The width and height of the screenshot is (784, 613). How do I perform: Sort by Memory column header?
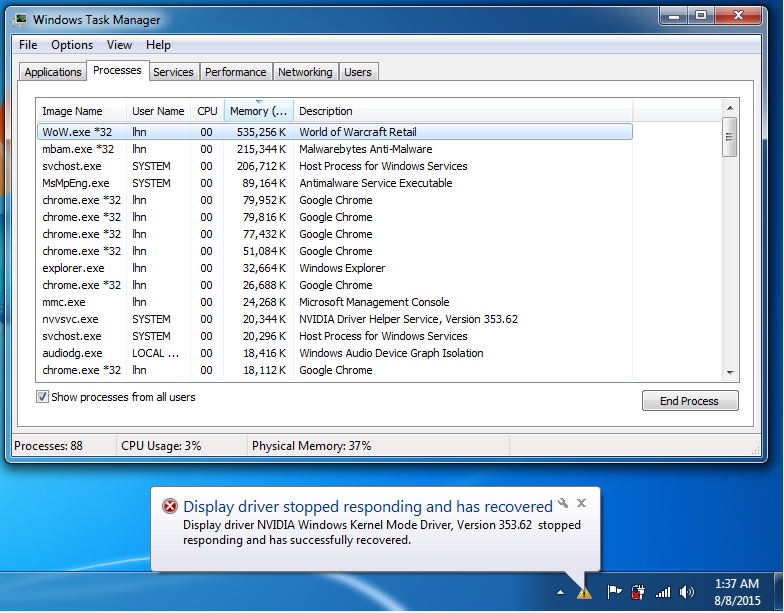[258, 111]
